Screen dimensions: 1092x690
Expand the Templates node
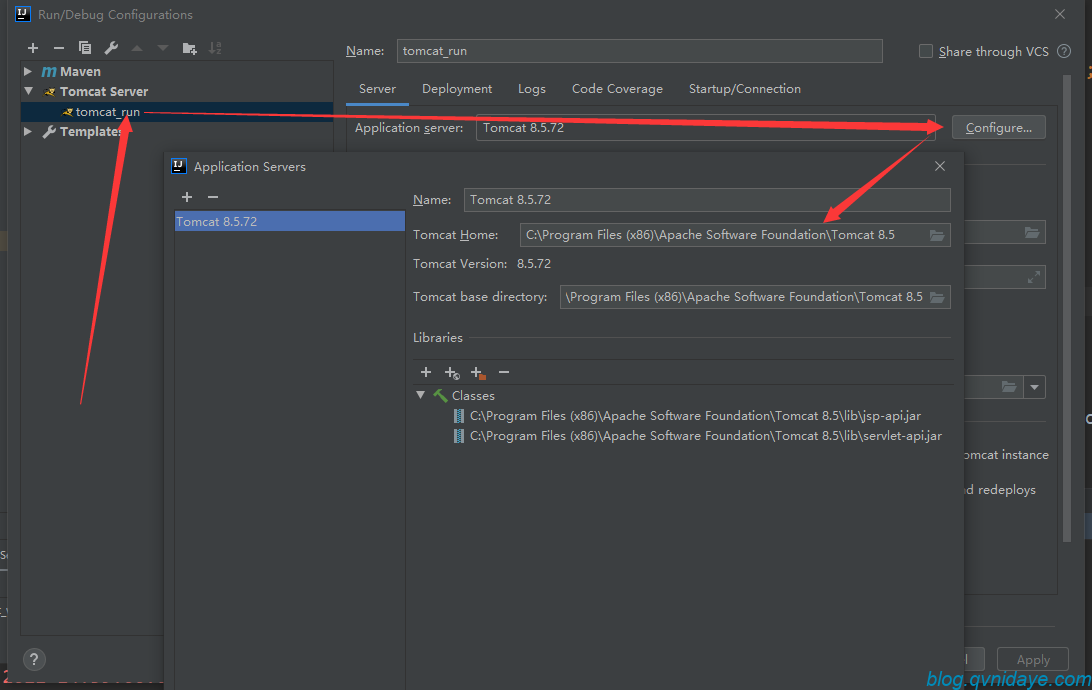(x=28, y=131)
